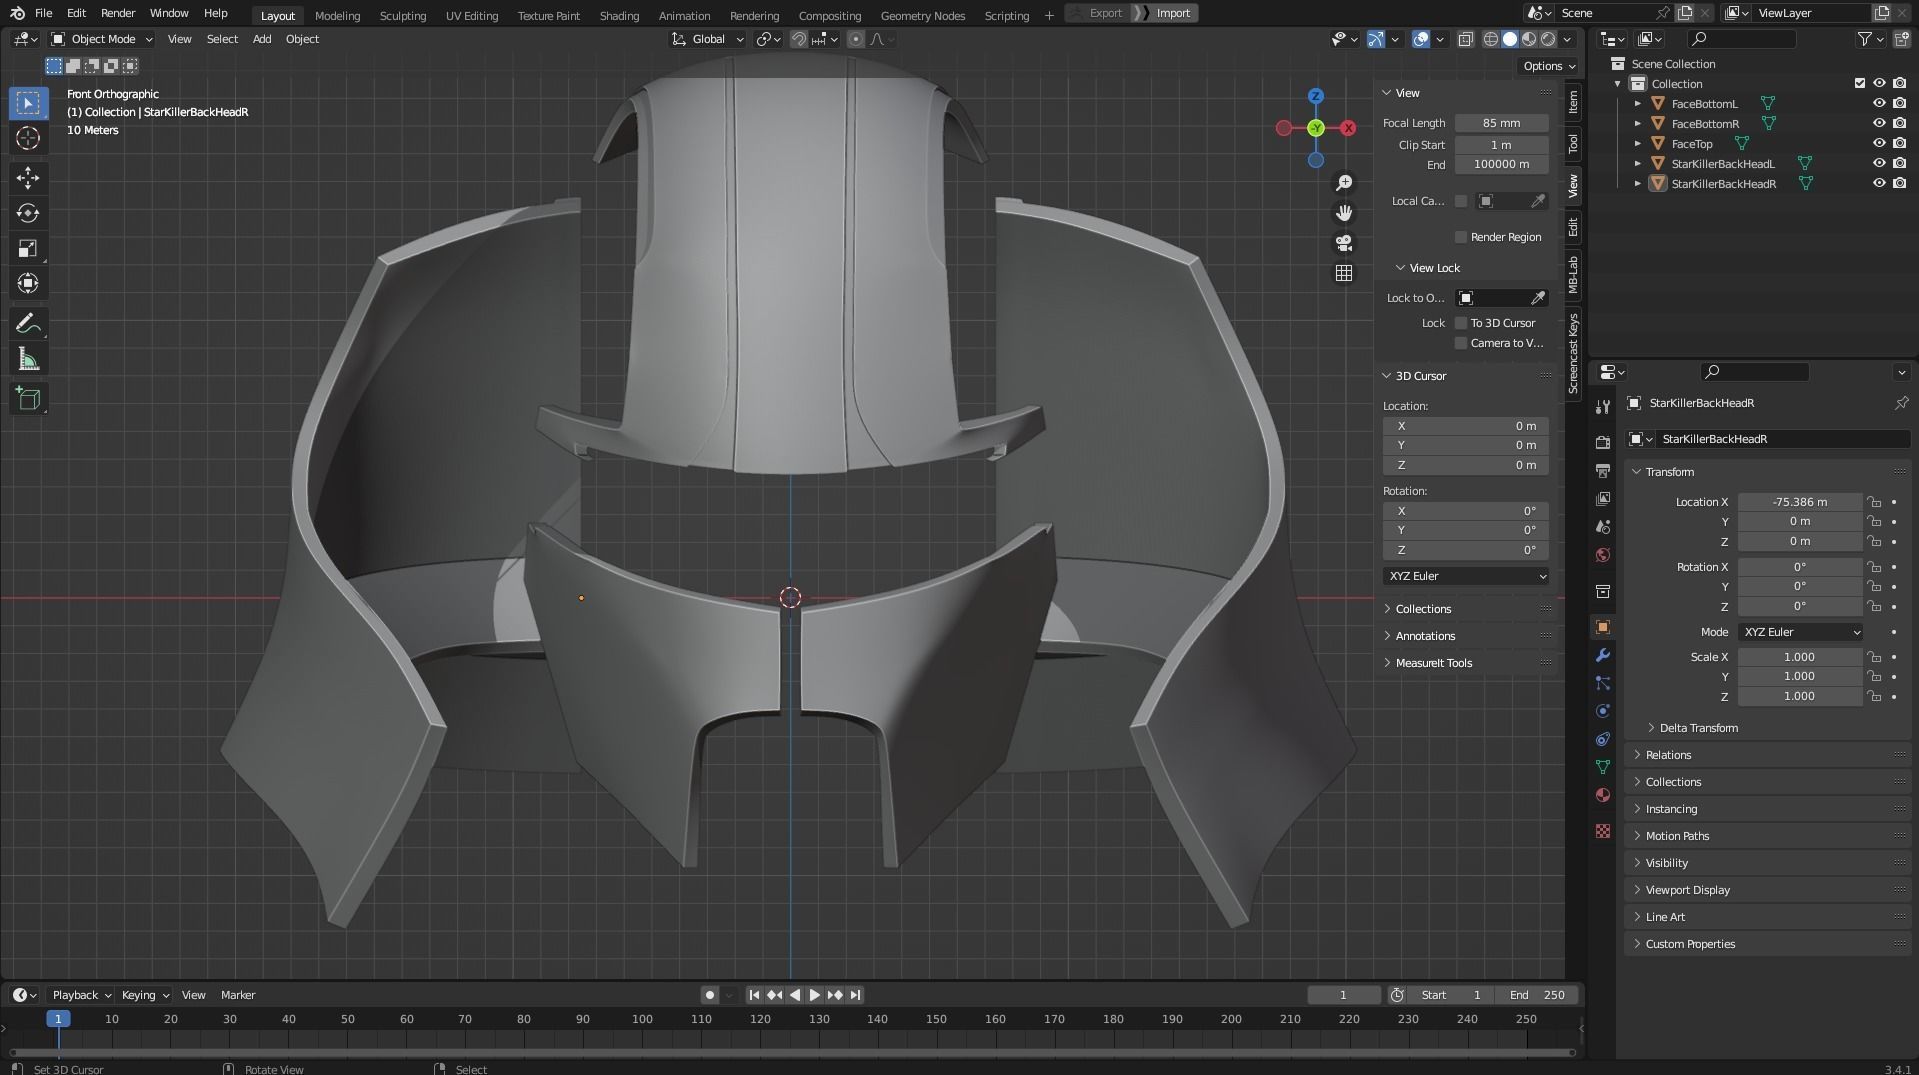
Task: Enable the Render Region checkbox
Action: click(1461, 237)
